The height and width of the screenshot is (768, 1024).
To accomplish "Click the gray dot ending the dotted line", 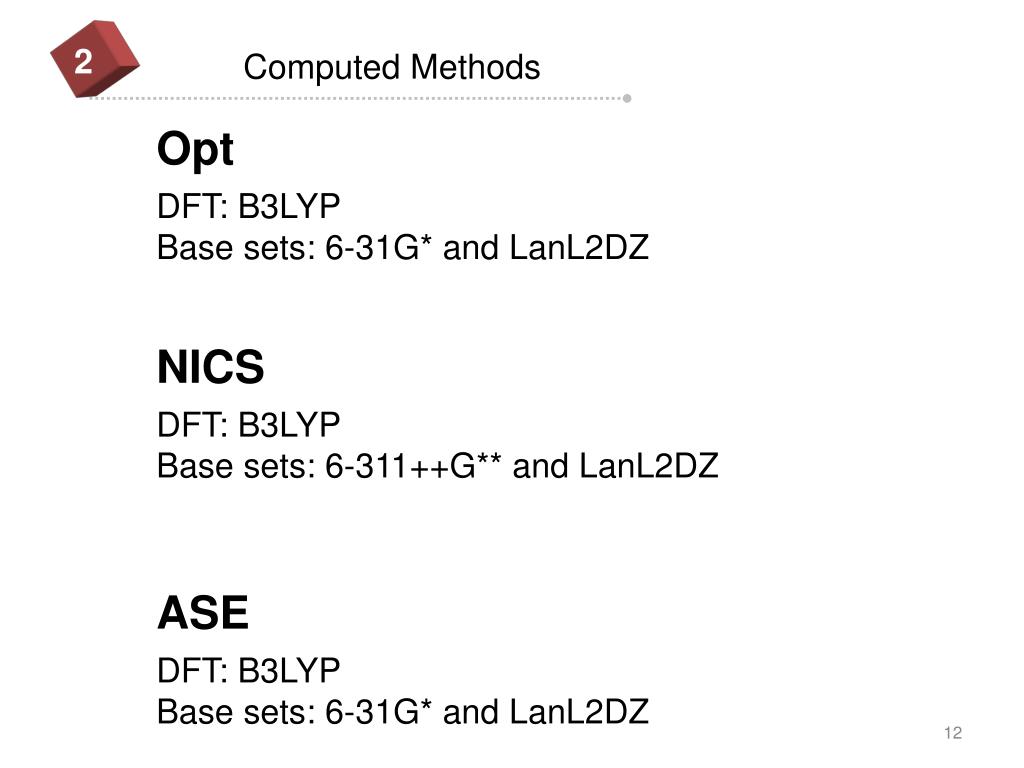I will [x=627, y=99].
